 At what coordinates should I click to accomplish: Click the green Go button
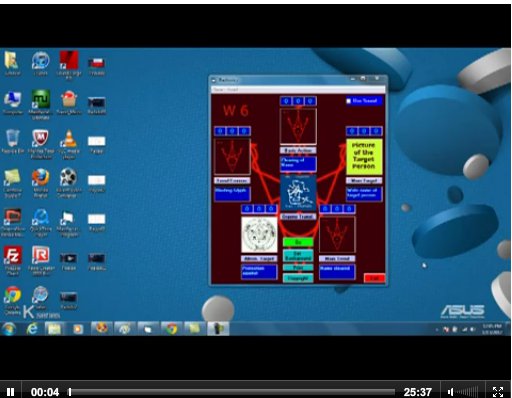(x=298, y=242)
